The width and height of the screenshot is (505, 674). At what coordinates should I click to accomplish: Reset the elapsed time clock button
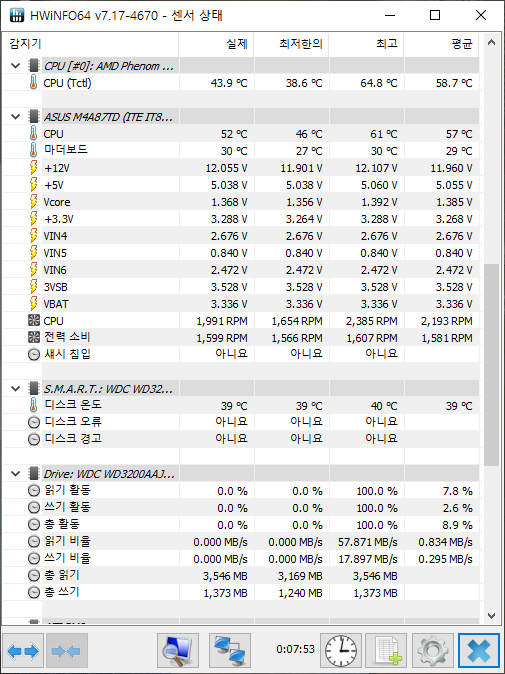341,651
